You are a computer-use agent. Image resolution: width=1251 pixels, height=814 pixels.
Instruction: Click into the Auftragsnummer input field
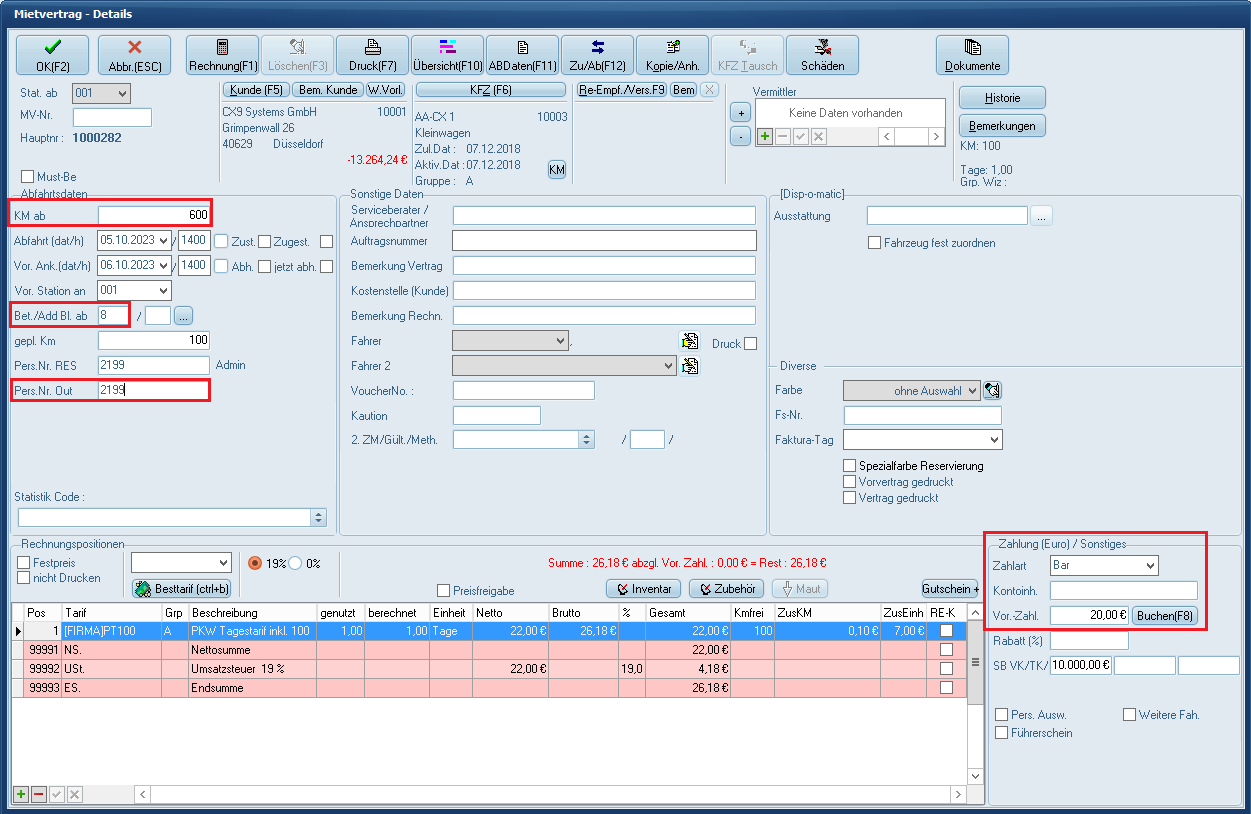604,240
